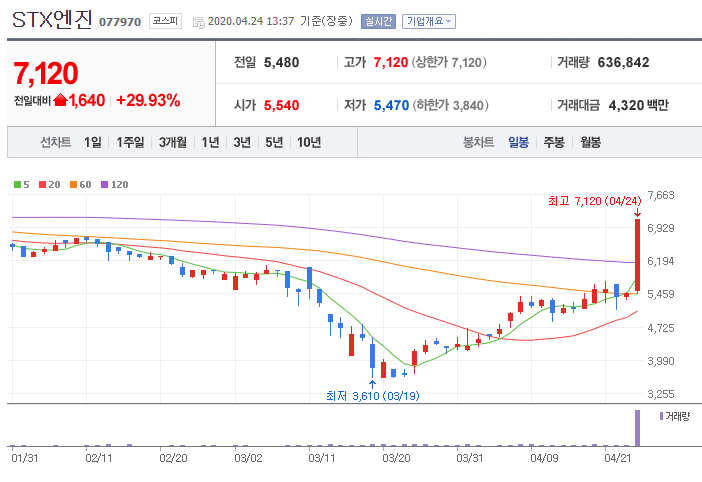This screenshot has height=482, width=702.
Task: Click the 01/31 date axis label
Action: 25,458
